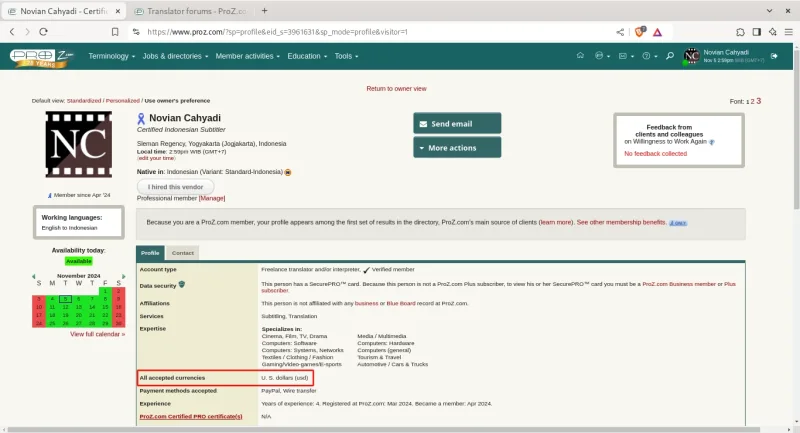
Task: Close the Novian Cahyadi browser tab
Action: click(x=118, y=11)
